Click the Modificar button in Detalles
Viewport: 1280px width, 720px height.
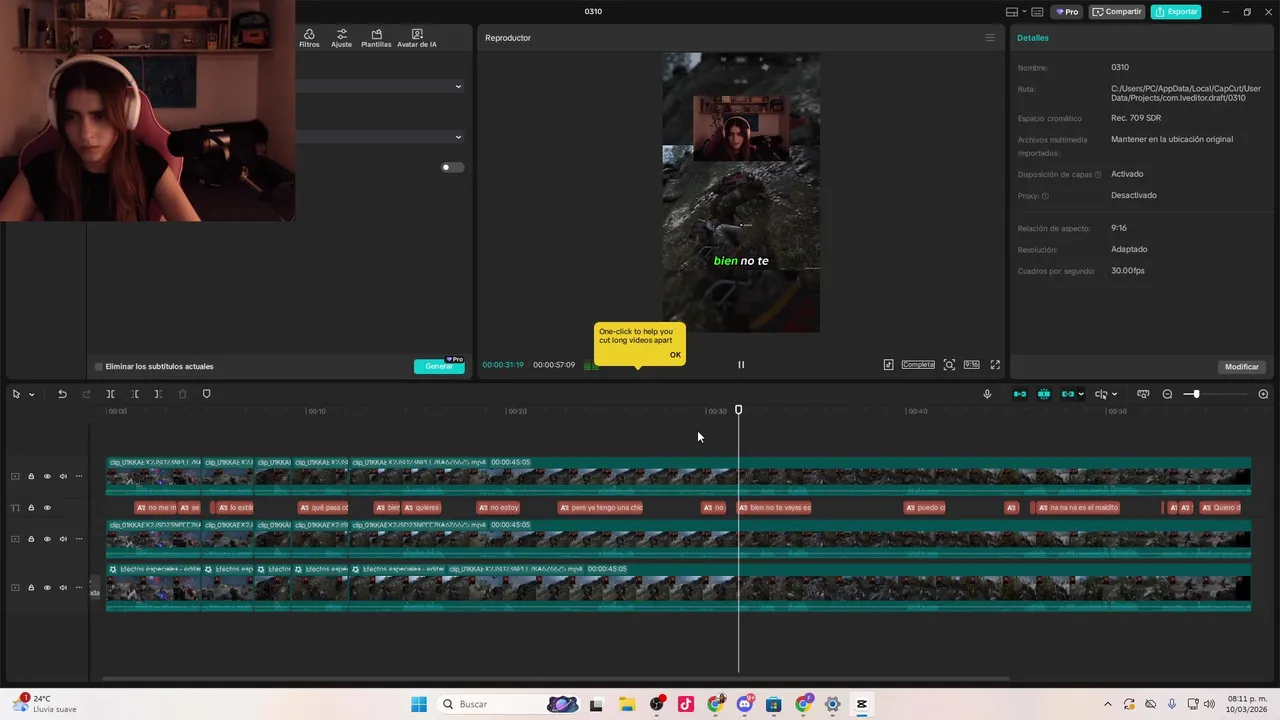(1242, 367)
